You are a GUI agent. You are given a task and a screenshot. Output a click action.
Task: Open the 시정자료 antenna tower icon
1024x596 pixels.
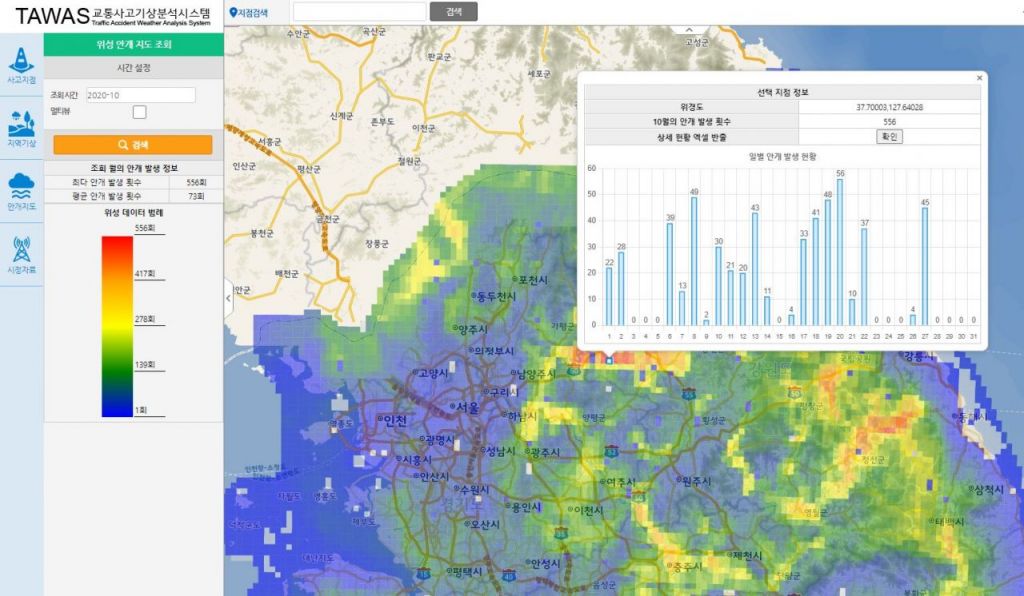21,254
